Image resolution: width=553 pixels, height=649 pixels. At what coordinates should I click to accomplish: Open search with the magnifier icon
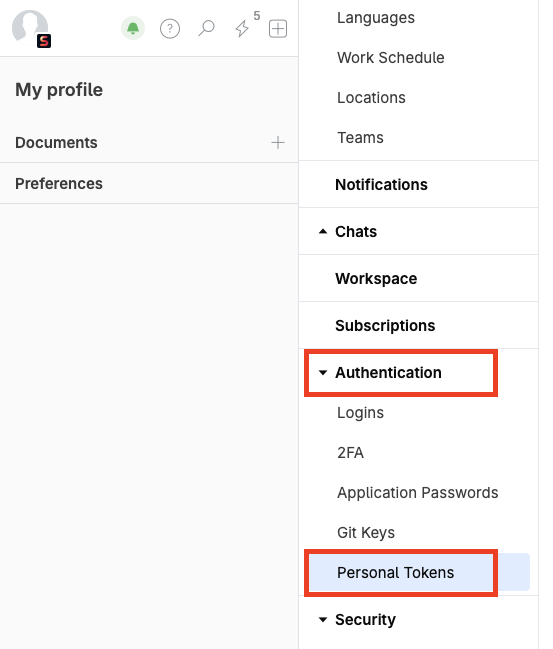click(x=206, y=29)
